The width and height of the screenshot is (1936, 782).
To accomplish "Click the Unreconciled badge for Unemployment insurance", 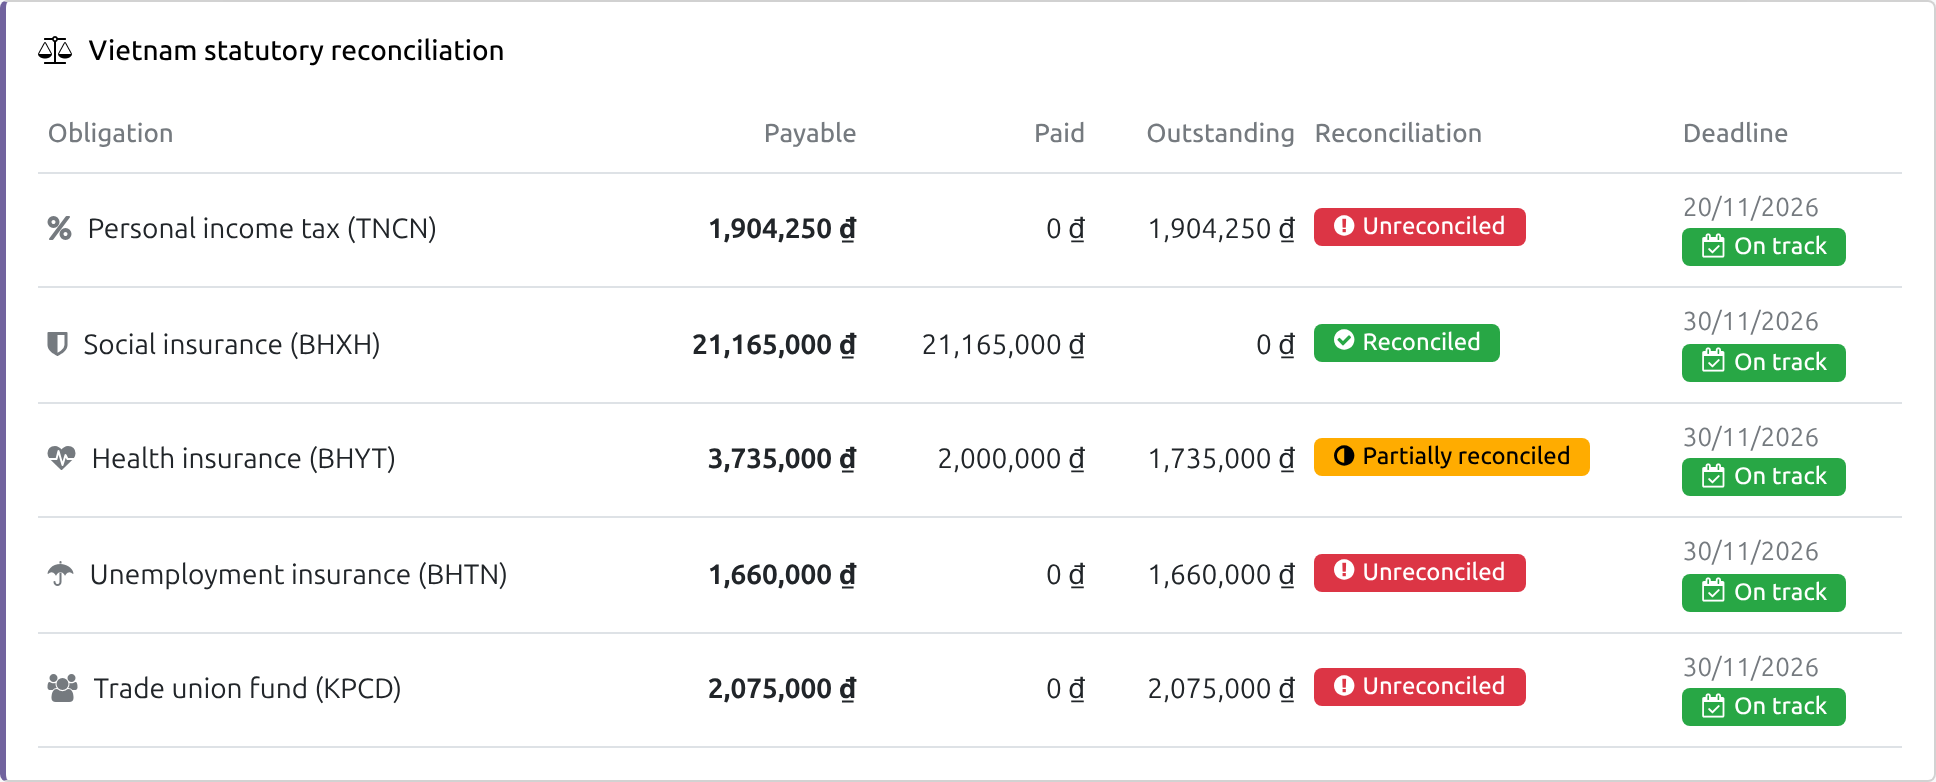I will click(1420, 573).
